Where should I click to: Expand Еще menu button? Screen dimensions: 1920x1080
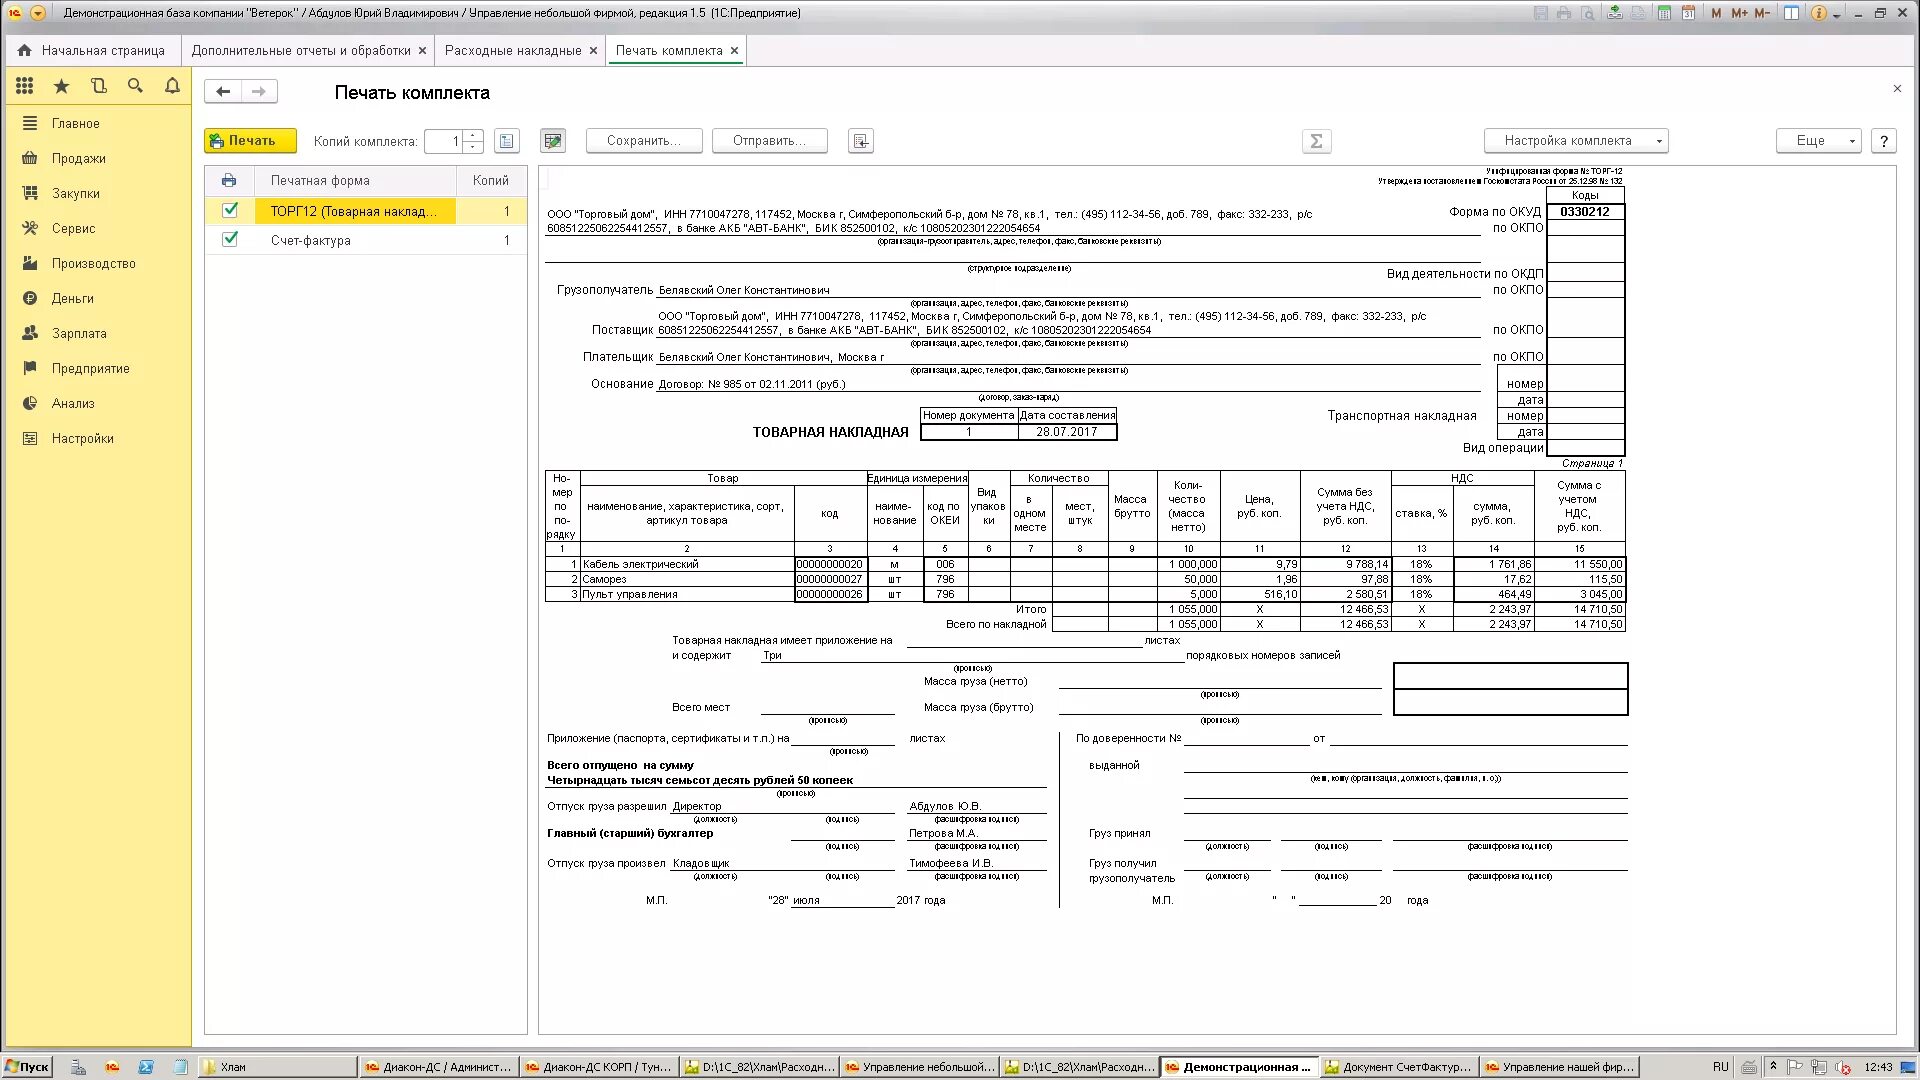pos(1818,141)
